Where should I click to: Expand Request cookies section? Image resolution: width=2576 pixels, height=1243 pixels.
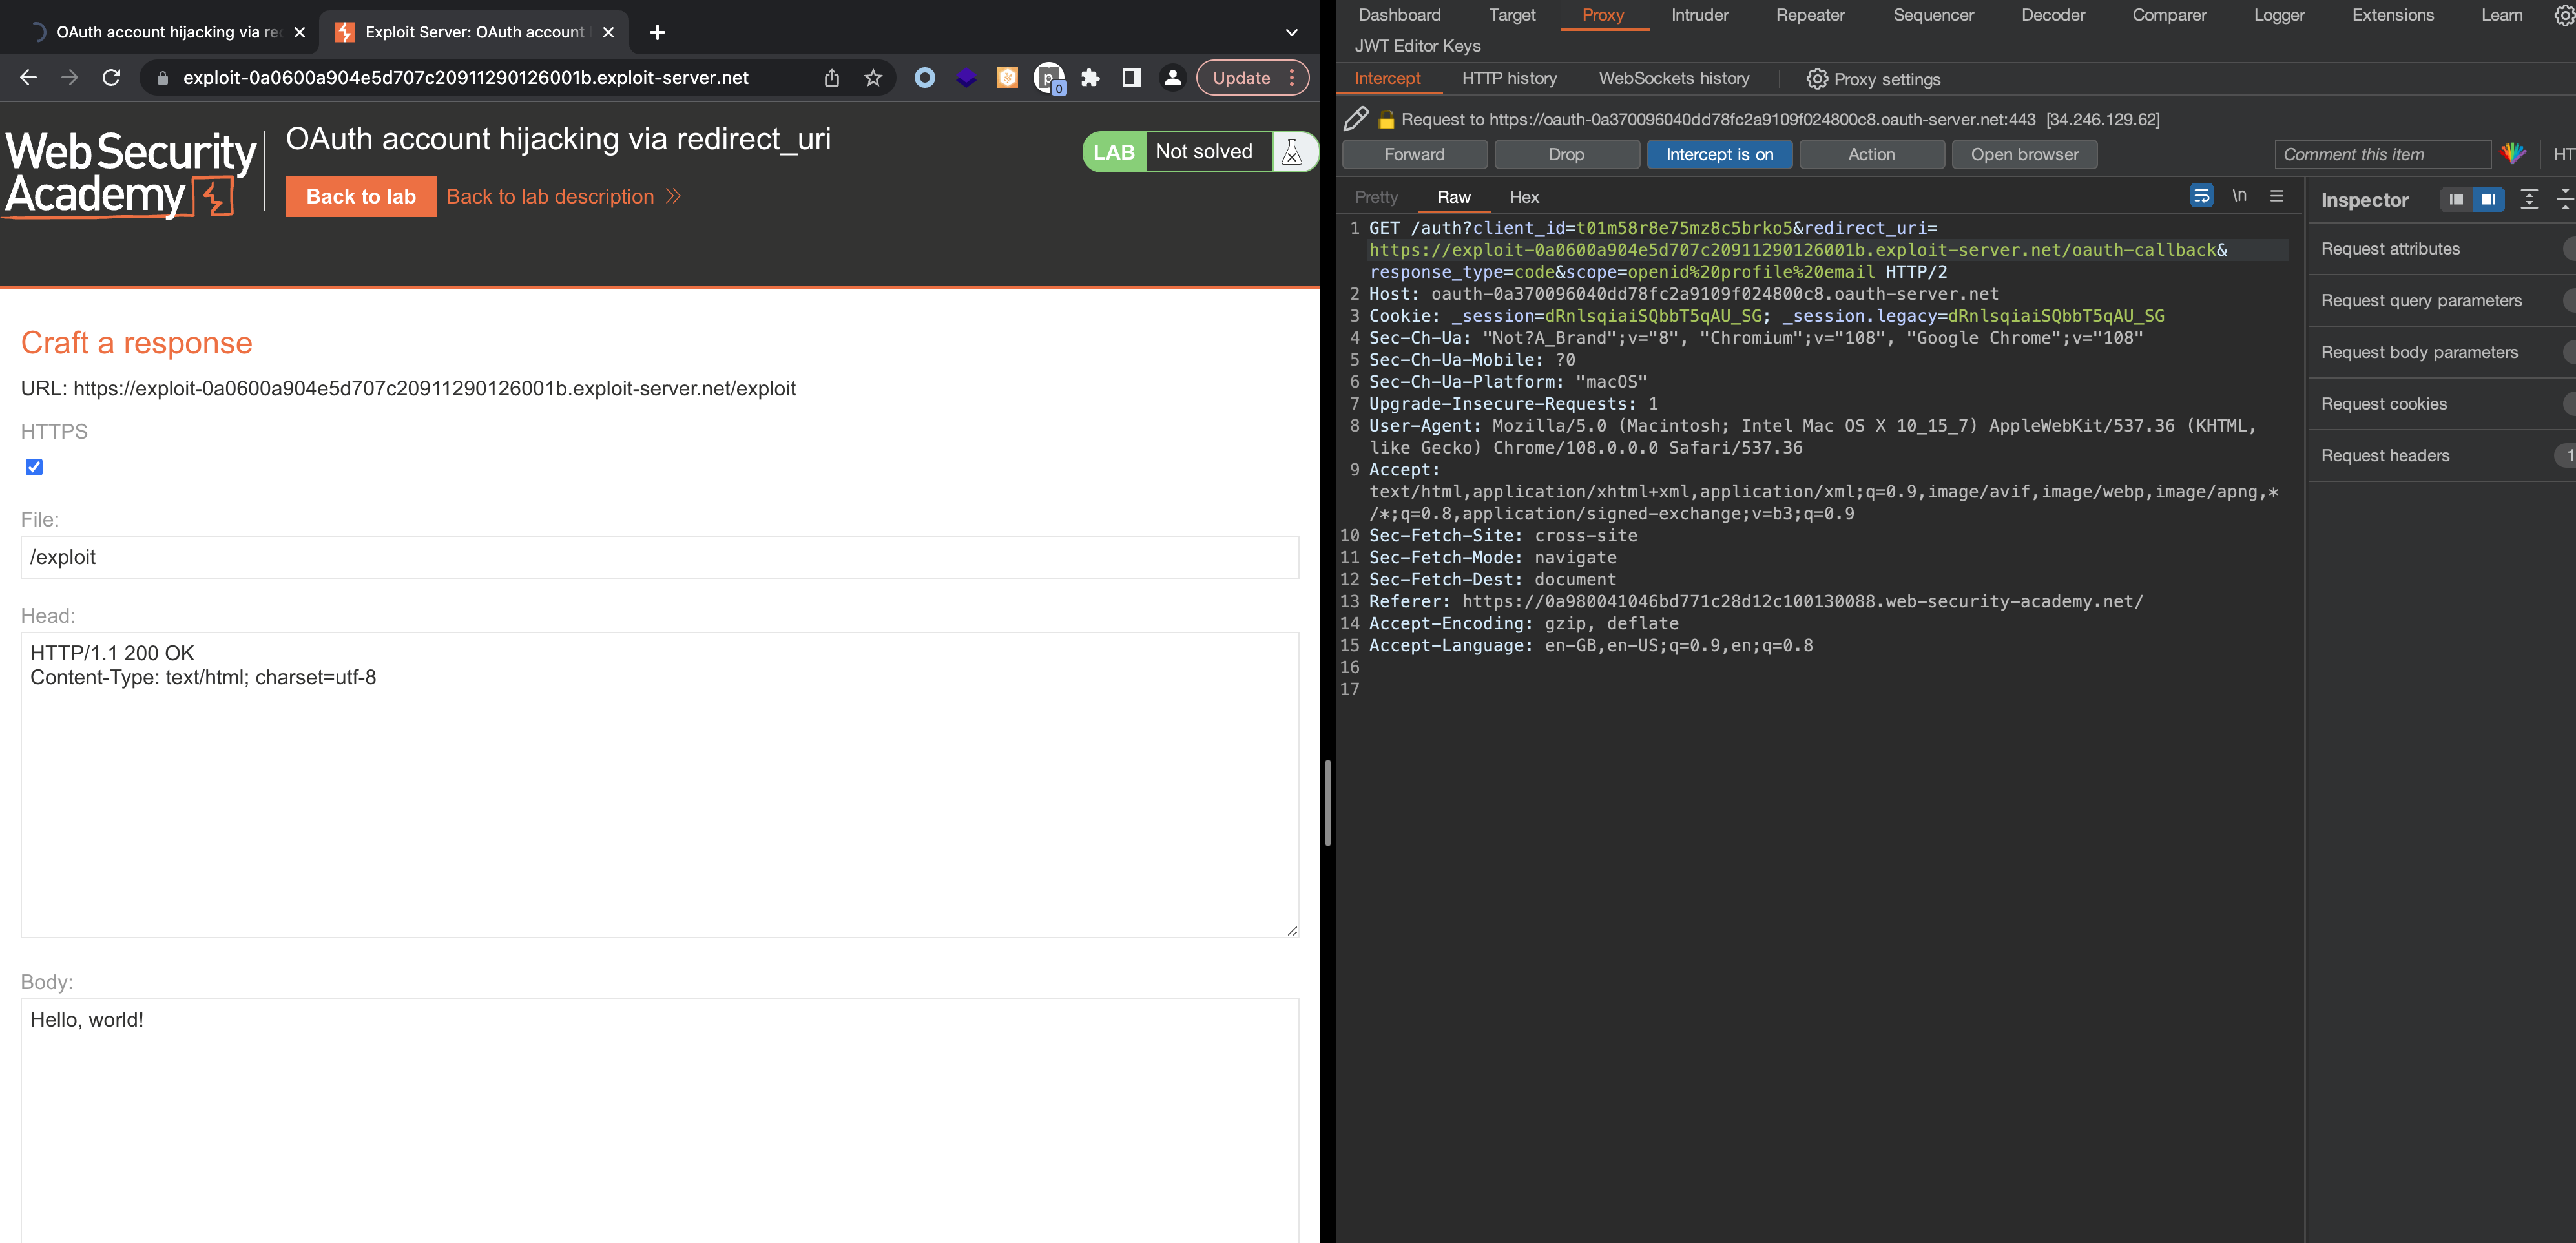tap(2384, 404)
